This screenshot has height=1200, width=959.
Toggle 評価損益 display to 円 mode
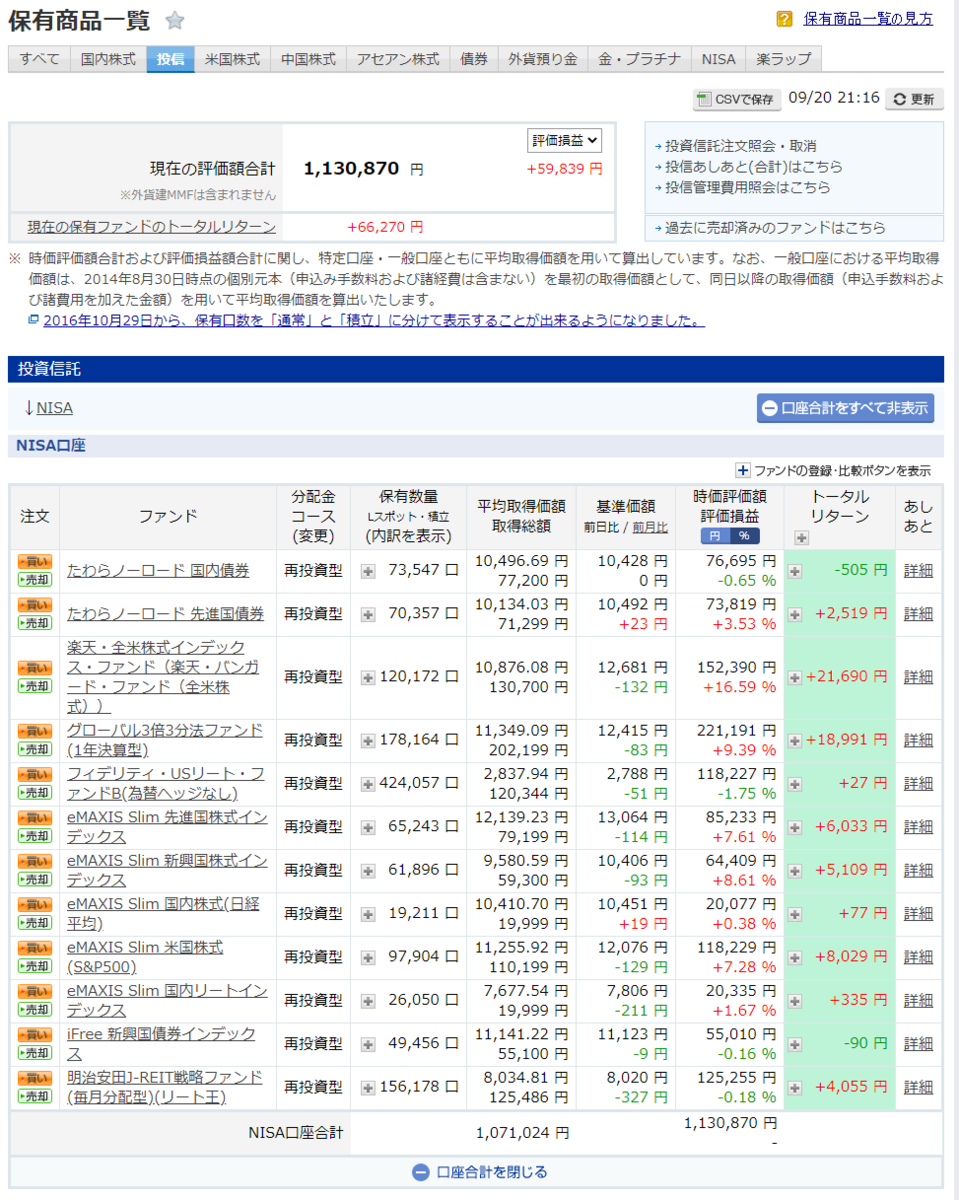[713, 536]
